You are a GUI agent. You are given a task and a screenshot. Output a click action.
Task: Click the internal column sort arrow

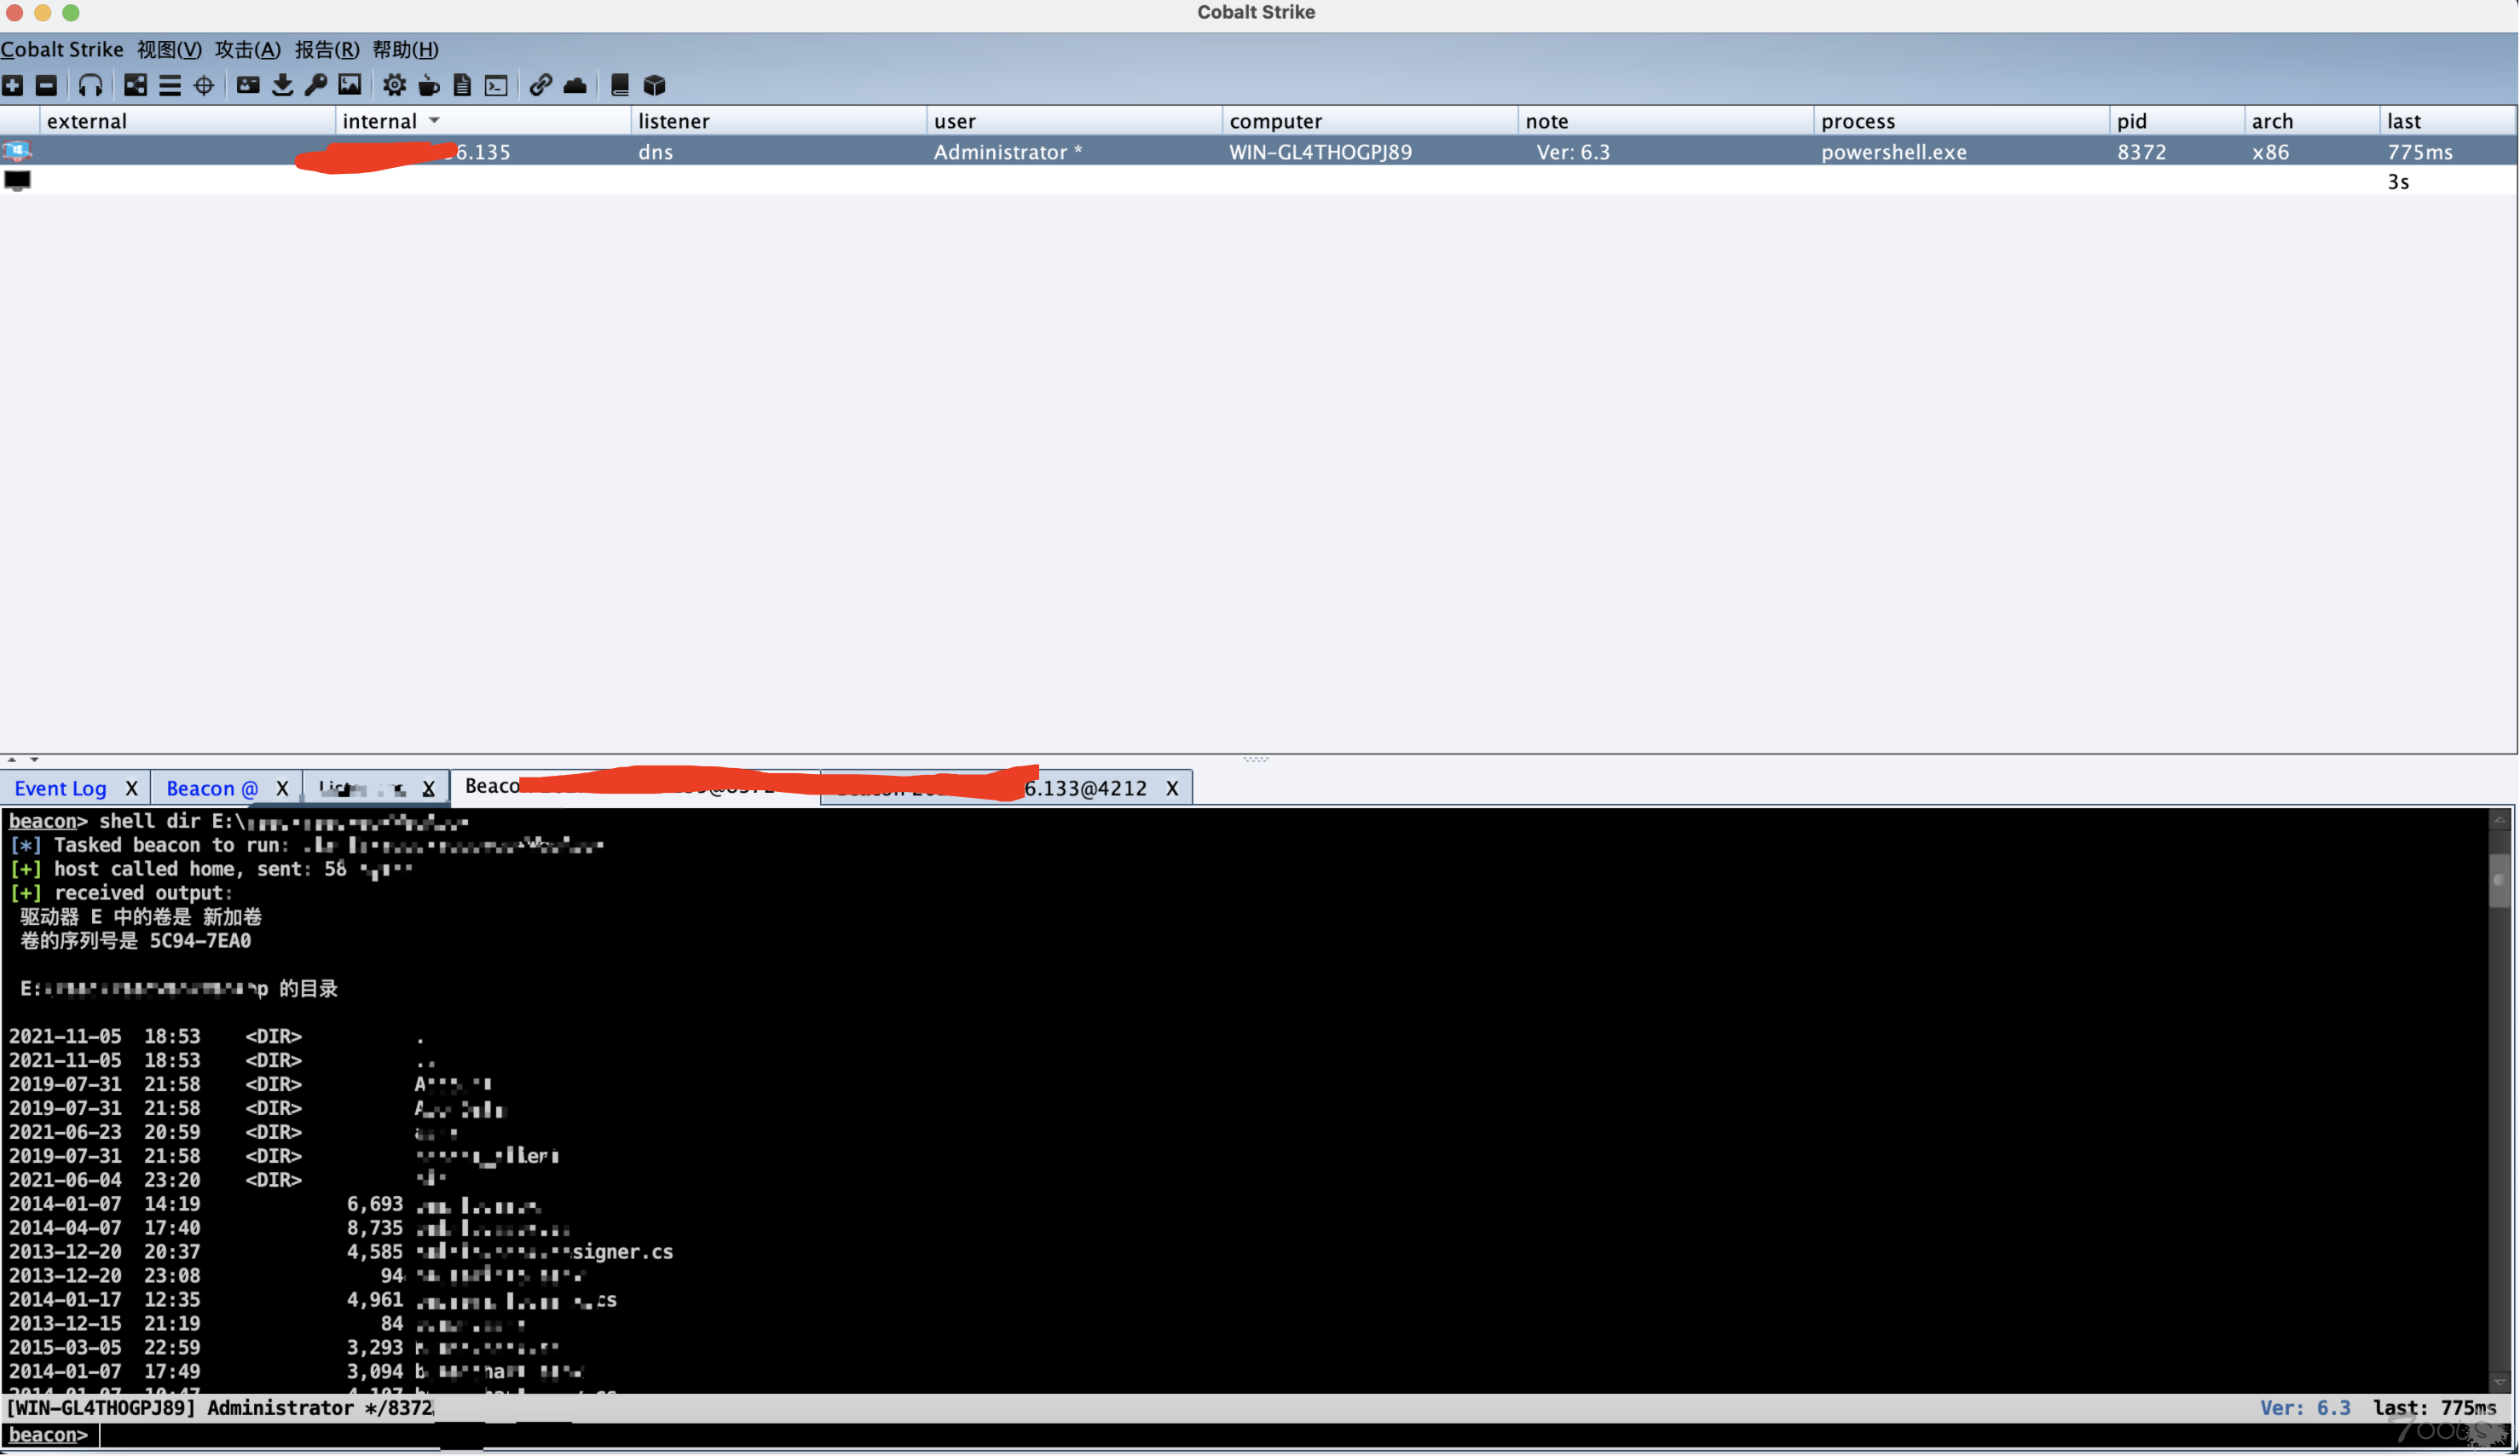point(434,120)
